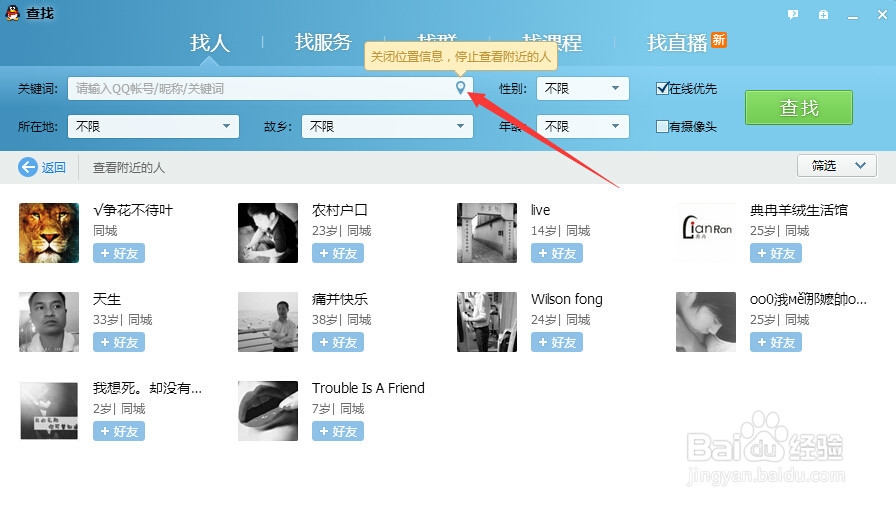Click the green 查找 search button
The height and width of the screenshot is (507, 896).
(799, 107)
